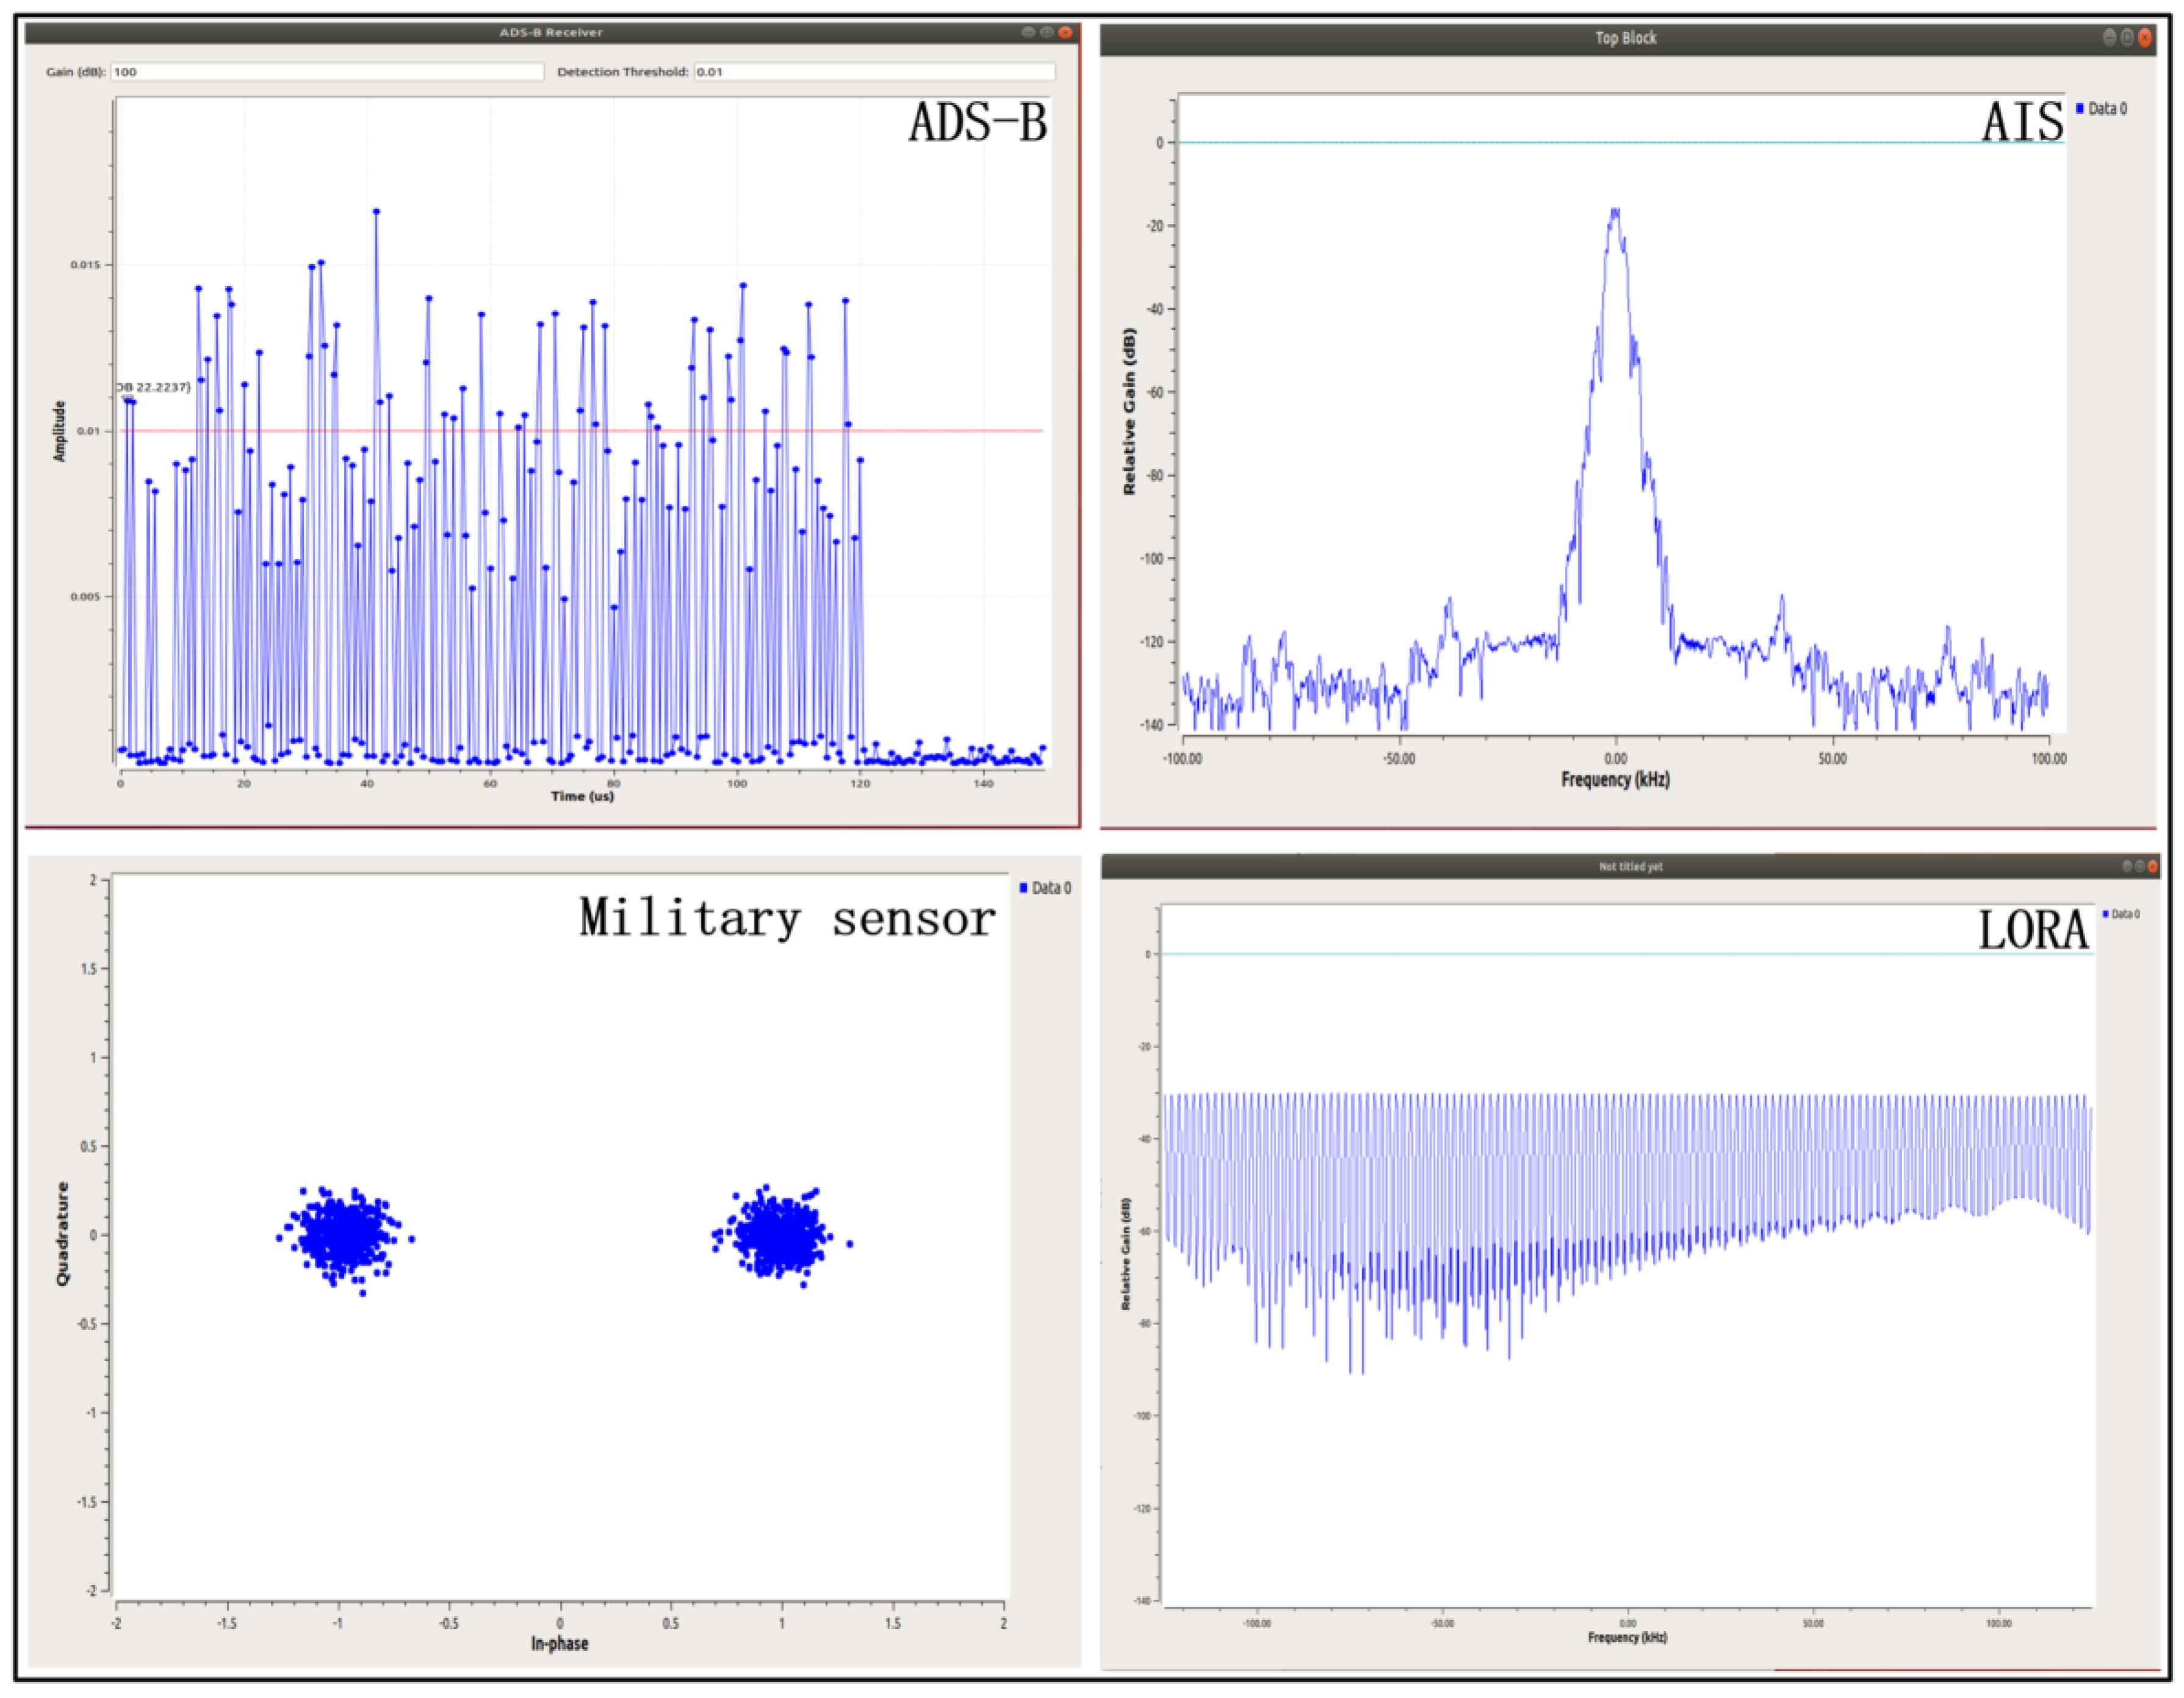This screenshot has height=1698, width=2184.
Task: Click the Top Block title bar text
Action: pyautogui.click(x=1625, y=38)
